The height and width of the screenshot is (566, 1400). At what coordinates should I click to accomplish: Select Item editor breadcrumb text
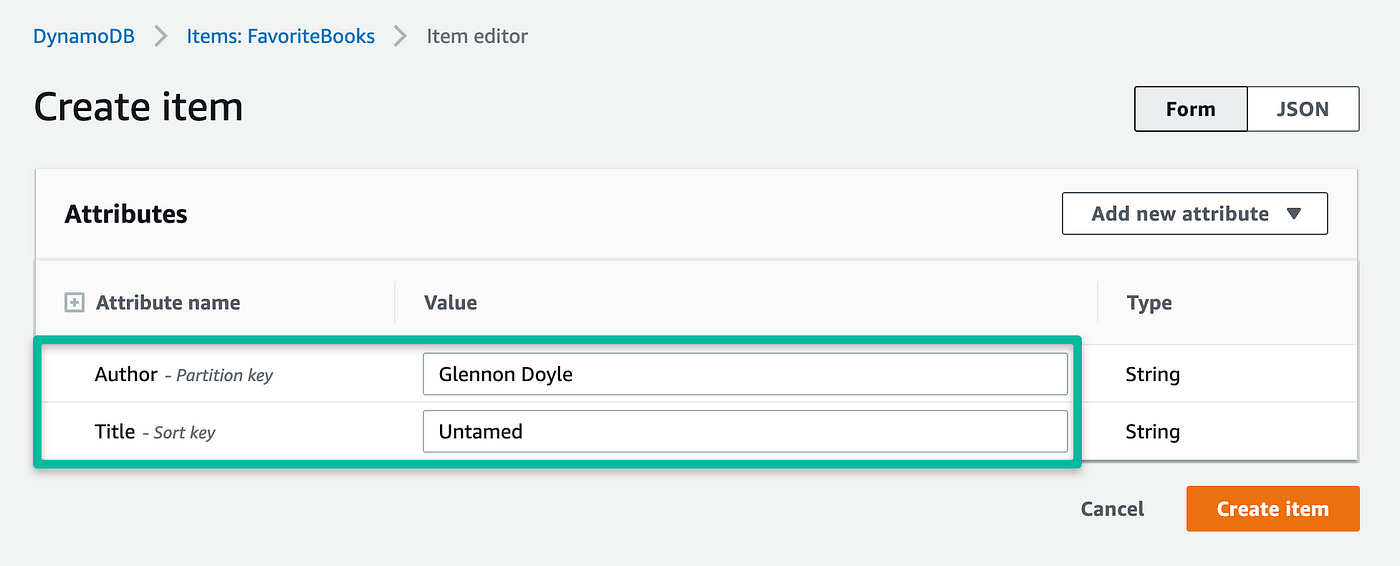tap(477, 37)
